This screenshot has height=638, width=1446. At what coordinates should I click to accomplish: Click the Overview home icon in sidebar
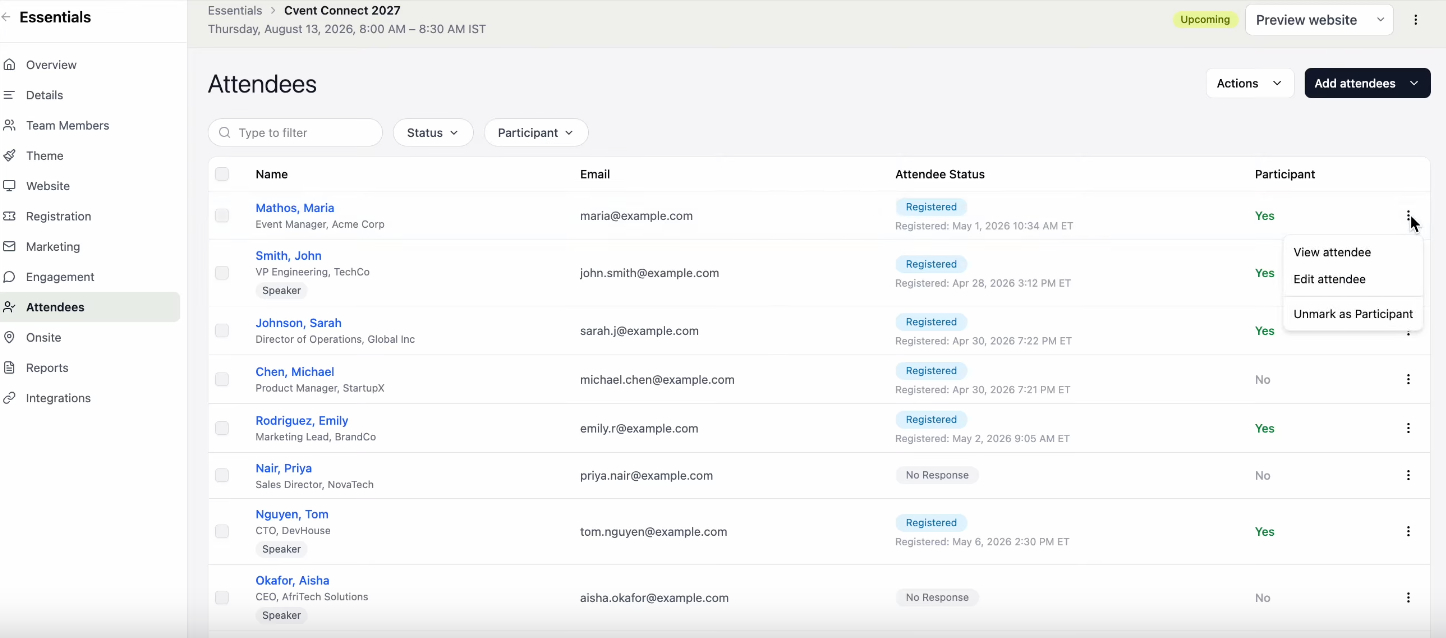[x=9, y=65]
